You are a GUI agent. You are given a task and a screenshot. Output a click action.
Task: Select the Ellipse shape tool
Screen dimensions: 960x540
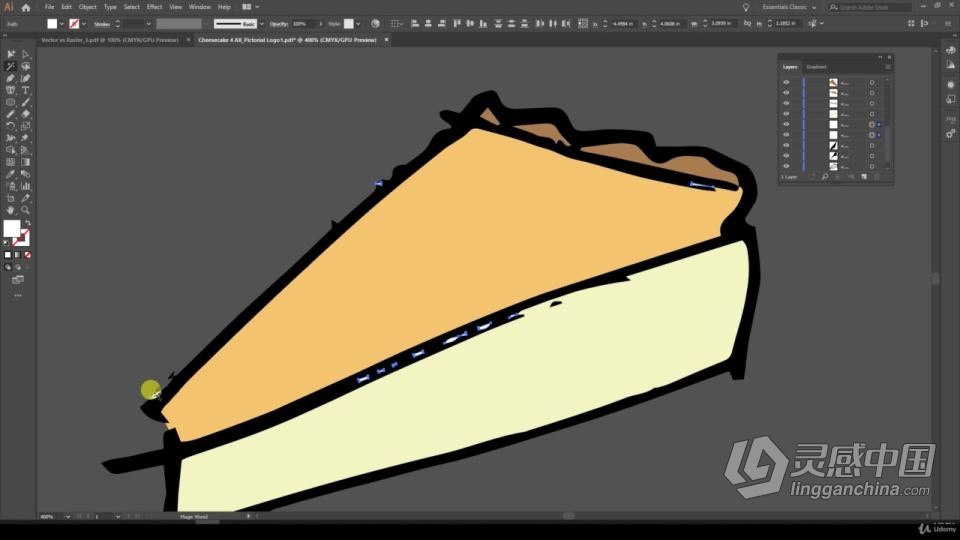pyautogui.click(x=10, y=102)
